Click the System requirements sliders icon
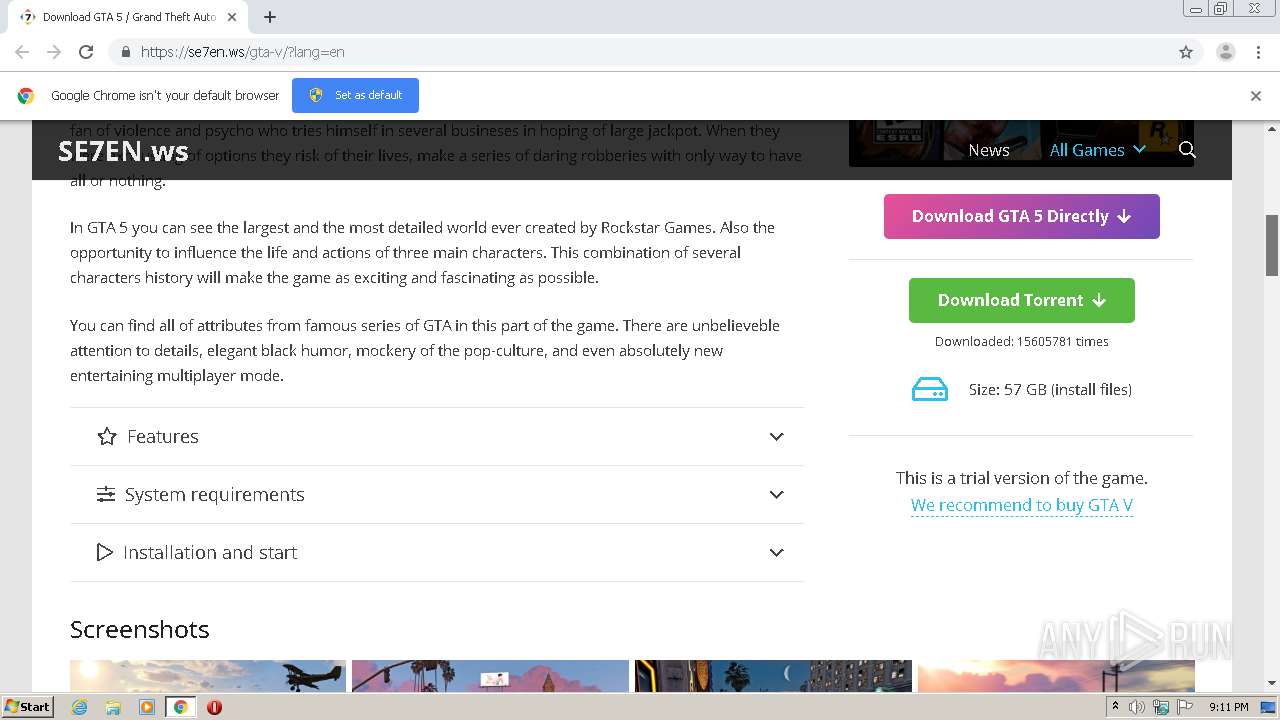Image resolution: width=1280 pixels, height=720 pixels. pos(106,494)
